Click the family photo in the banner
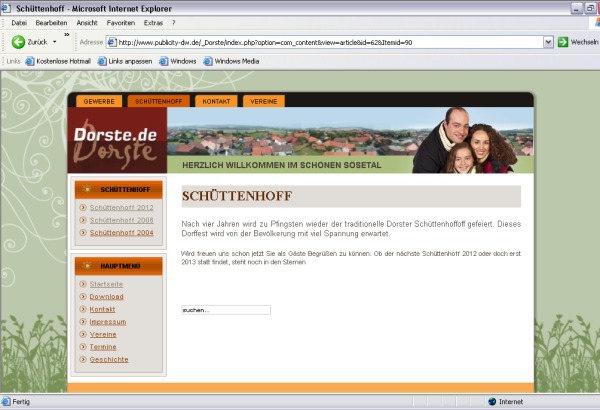The image size is (600, 410). tap(465, 140)
